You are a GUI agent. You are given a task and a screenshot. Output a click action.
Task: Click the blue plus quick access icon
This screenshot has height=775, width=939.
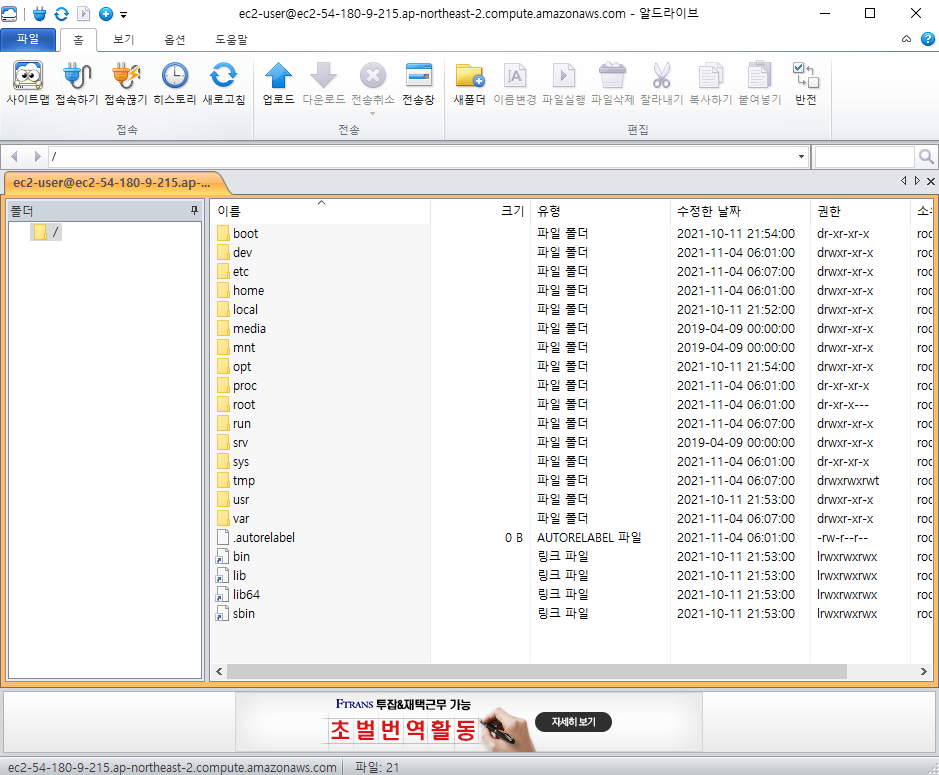coord(105,14)
